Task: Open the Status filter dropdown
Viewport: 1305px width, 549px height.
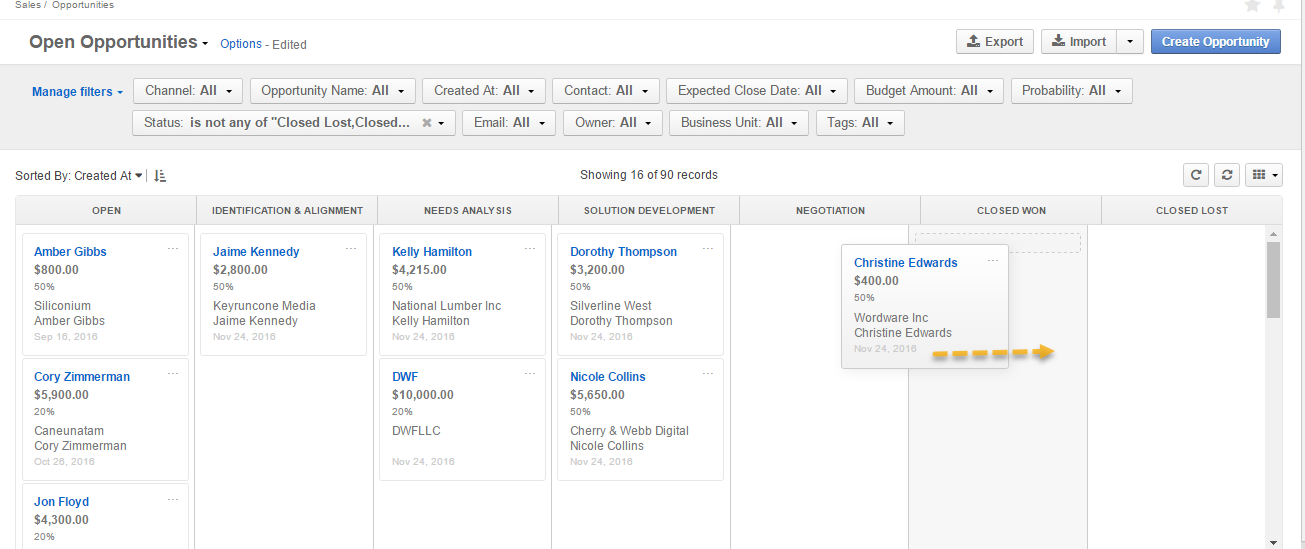Action: (x=294, y=123)
